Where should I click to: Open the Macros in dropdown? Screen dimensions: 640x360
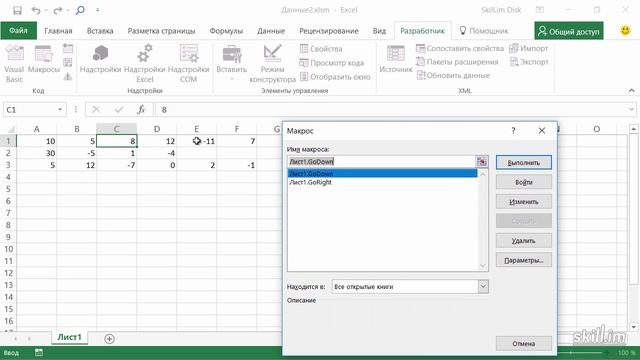(483, 287)
